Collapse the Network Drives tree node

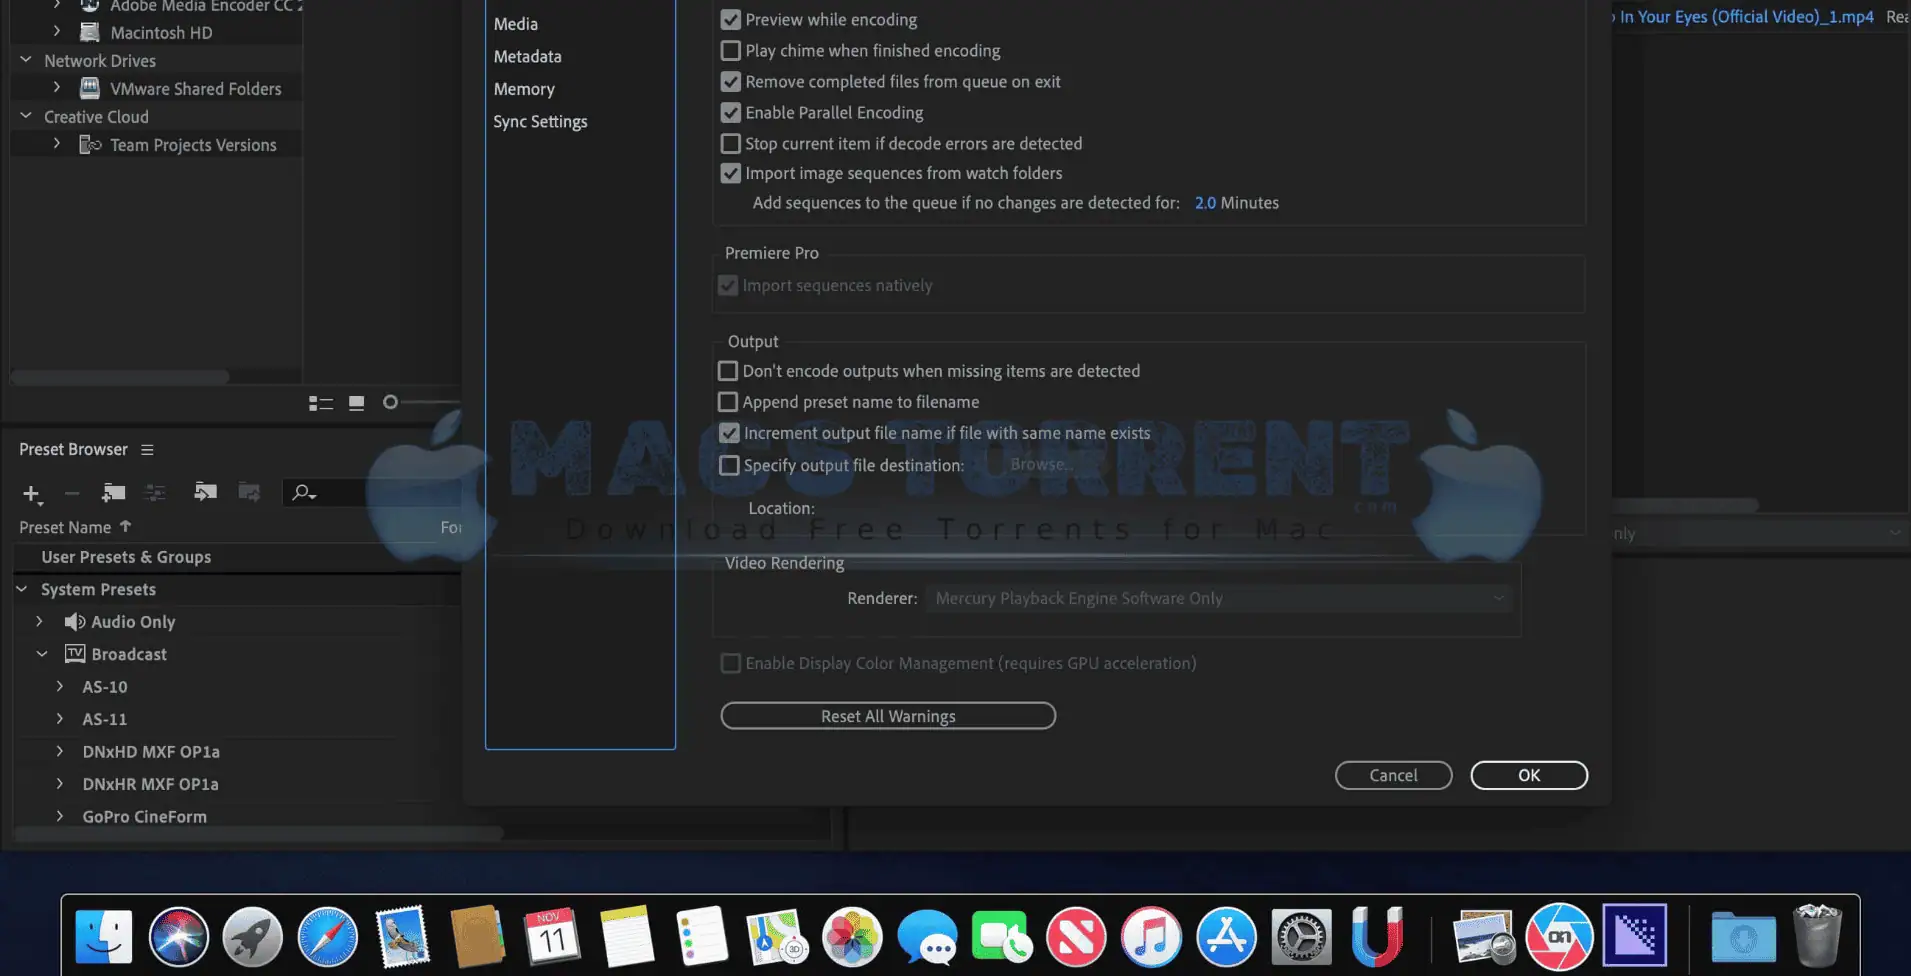pos(26,60)
